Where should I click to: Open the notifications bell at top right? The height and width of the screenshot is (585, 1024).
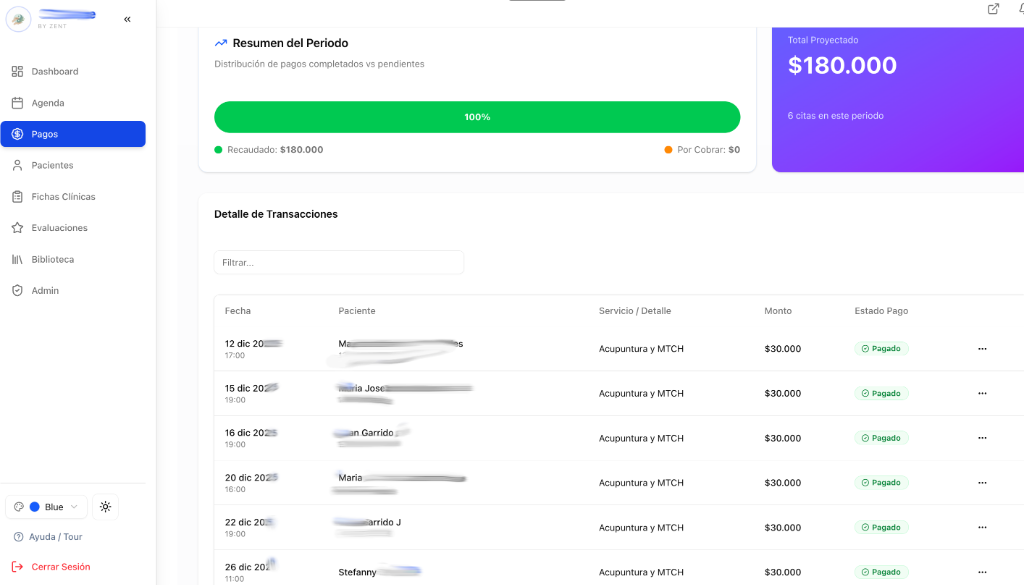1021,9
